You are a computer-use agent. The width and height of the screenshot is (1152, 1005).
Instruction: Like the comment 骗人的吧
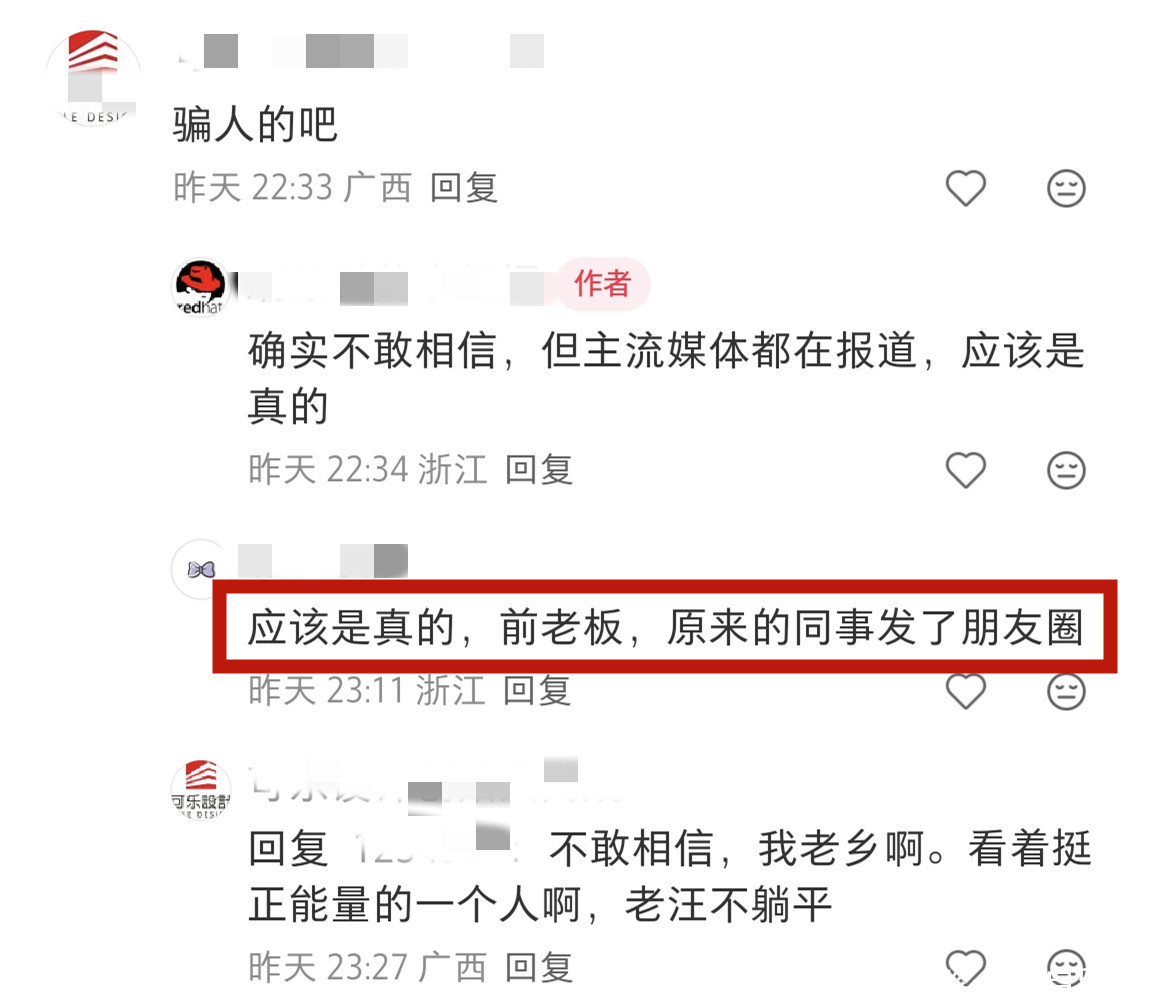(965, 188)
